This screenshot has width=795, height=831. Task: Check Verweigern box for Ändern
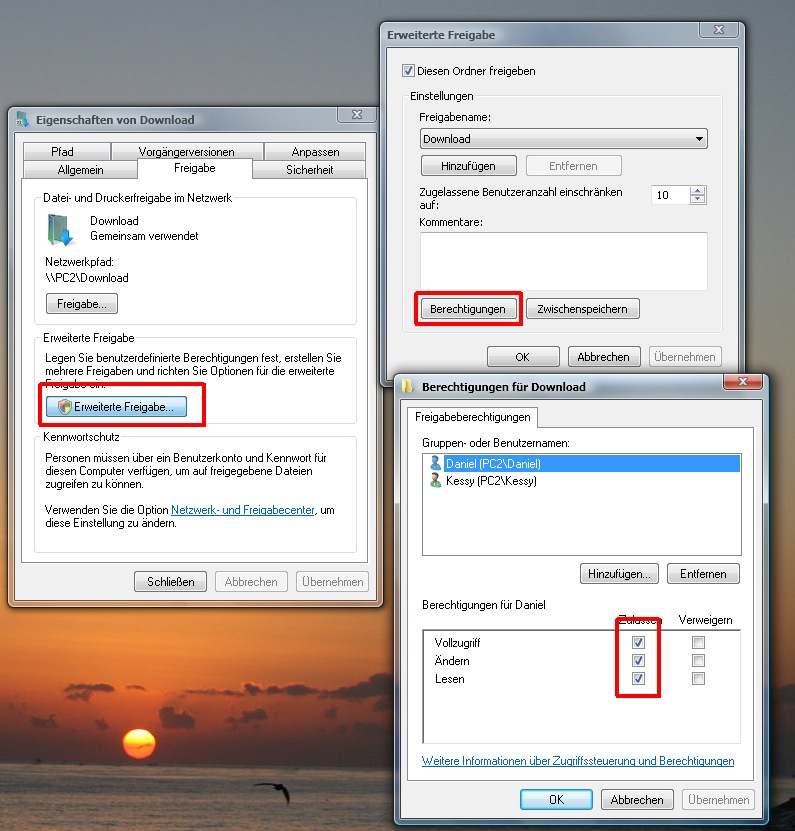point(699,660)
